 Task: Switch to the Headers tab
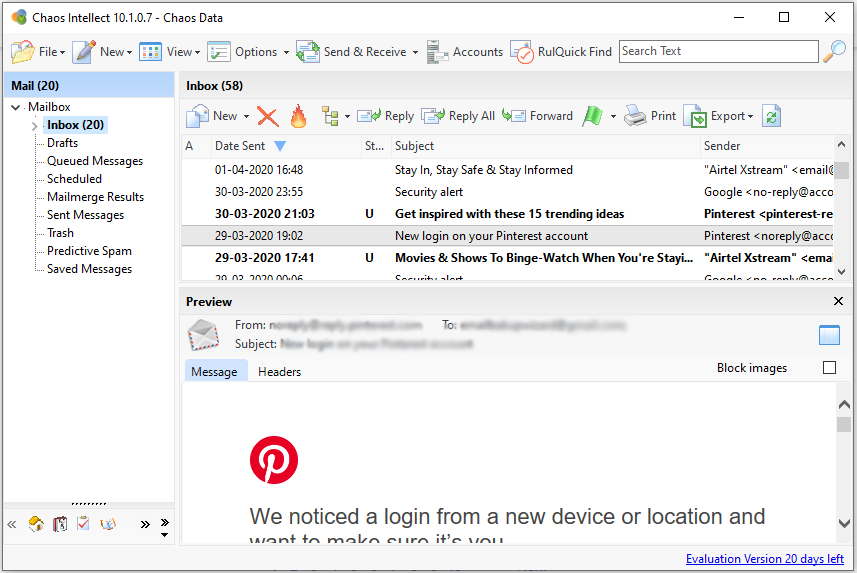(279, 372)
